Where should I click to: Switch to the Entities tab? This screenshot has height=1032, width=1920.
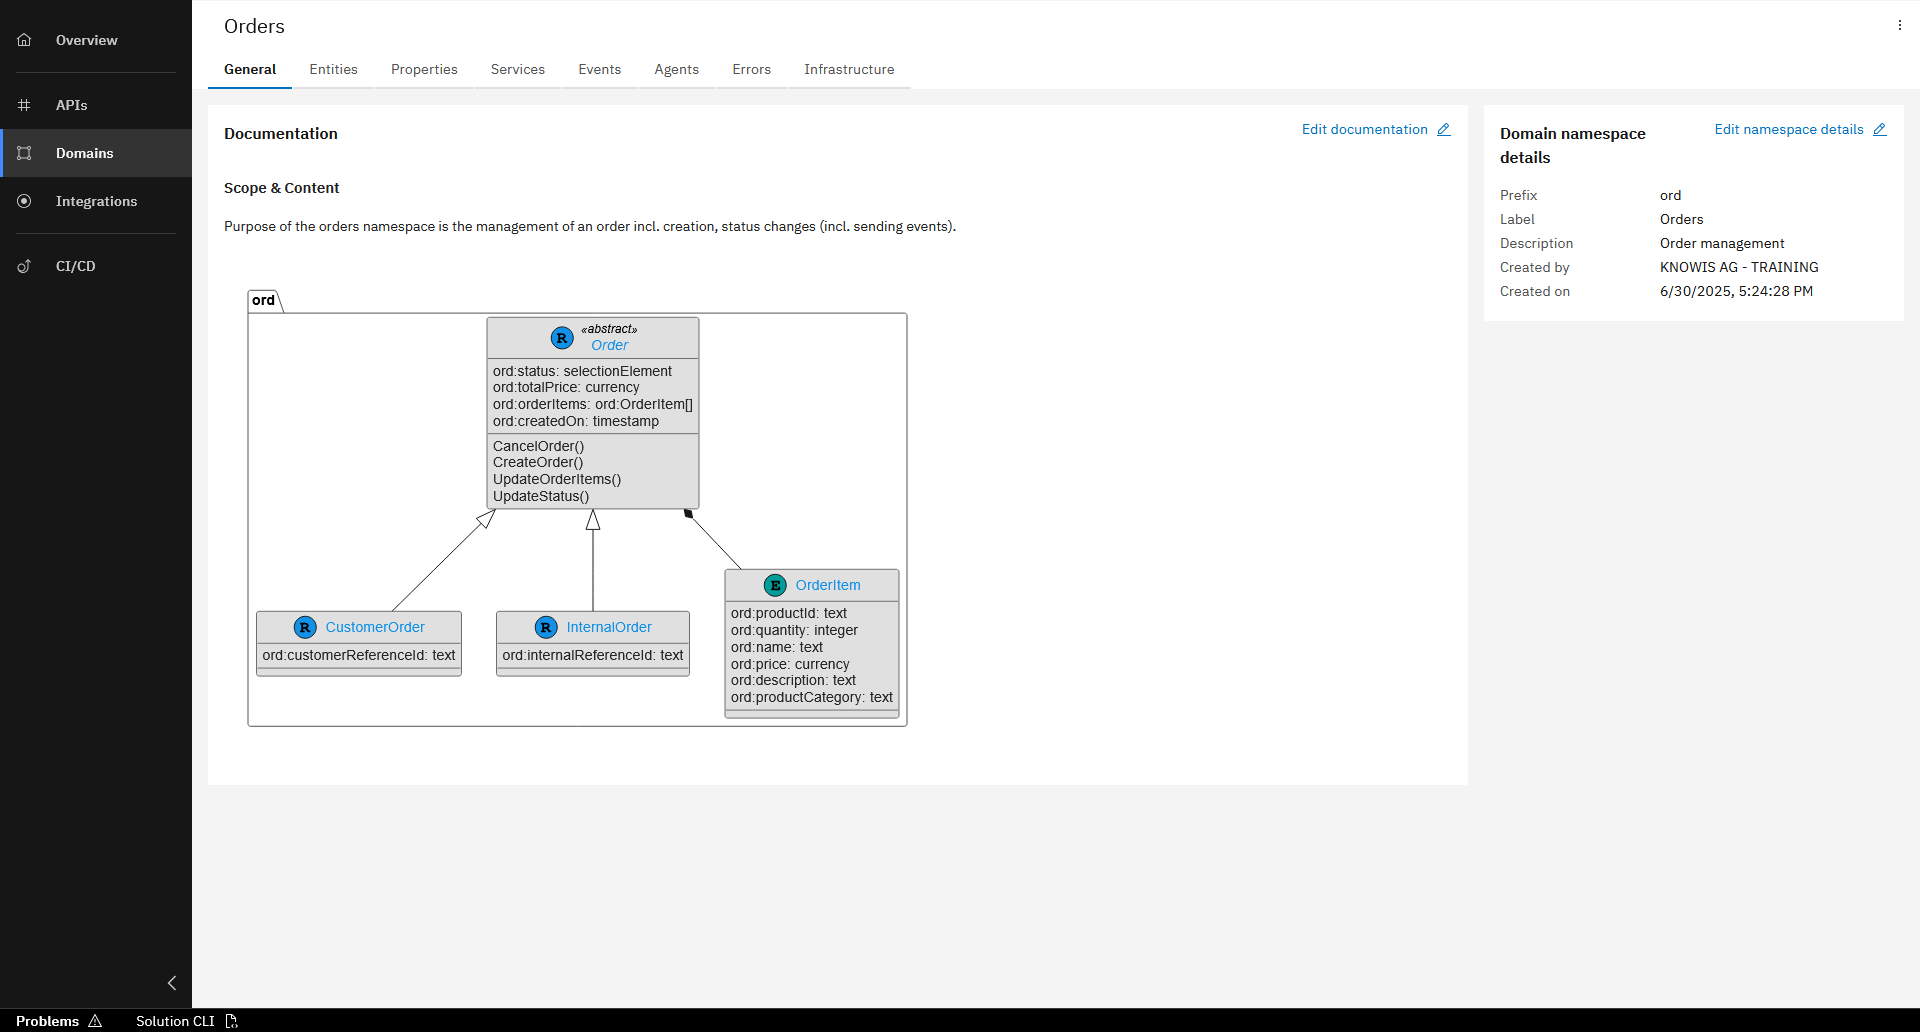[x=333, y=69]
